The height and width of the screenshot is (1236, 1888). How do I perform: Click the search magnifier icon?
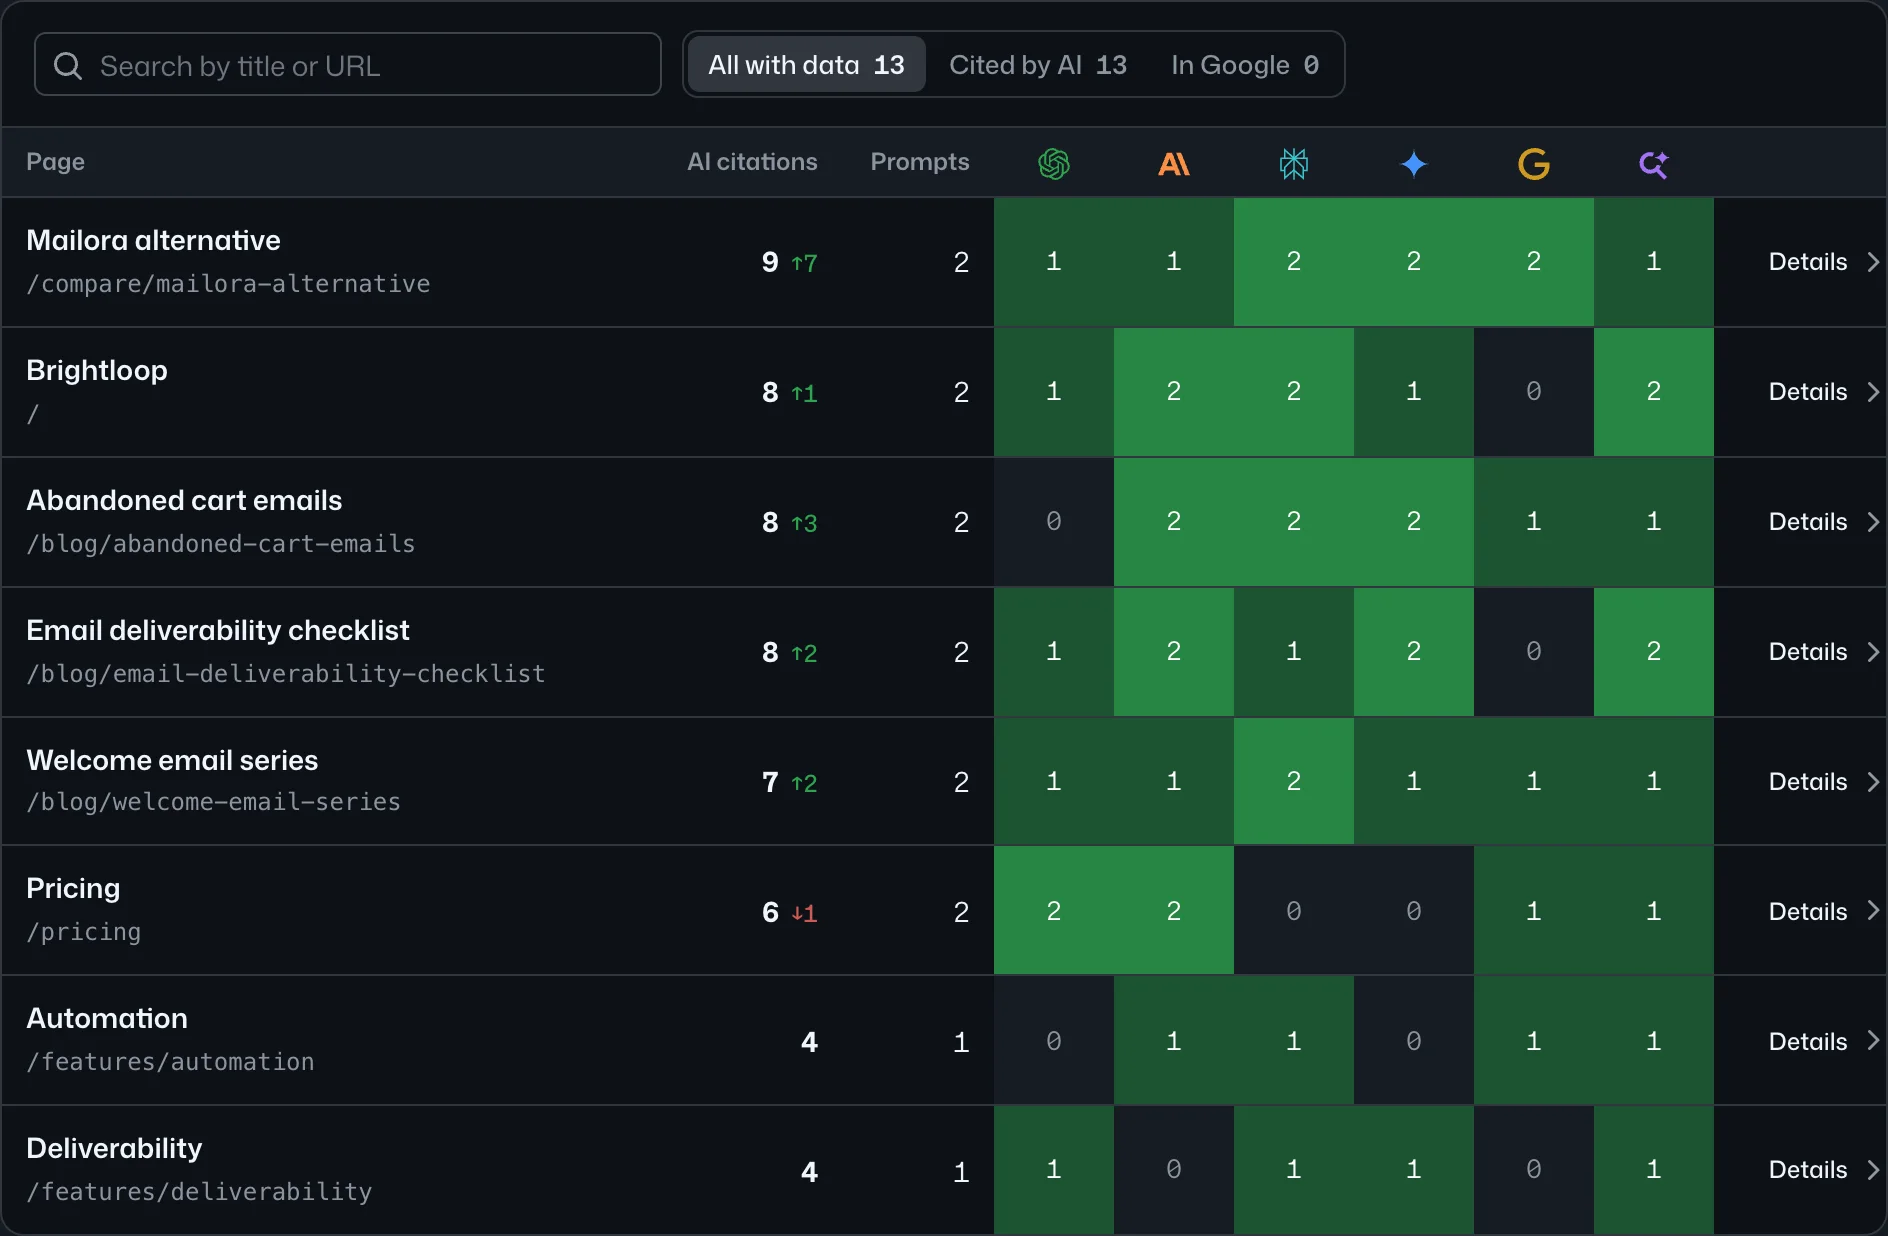coord(68,66)
